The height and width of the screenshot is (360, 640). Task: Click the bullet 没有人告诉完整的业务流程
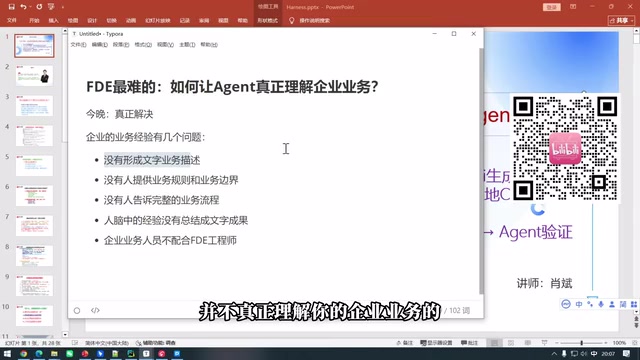[161, 200]
